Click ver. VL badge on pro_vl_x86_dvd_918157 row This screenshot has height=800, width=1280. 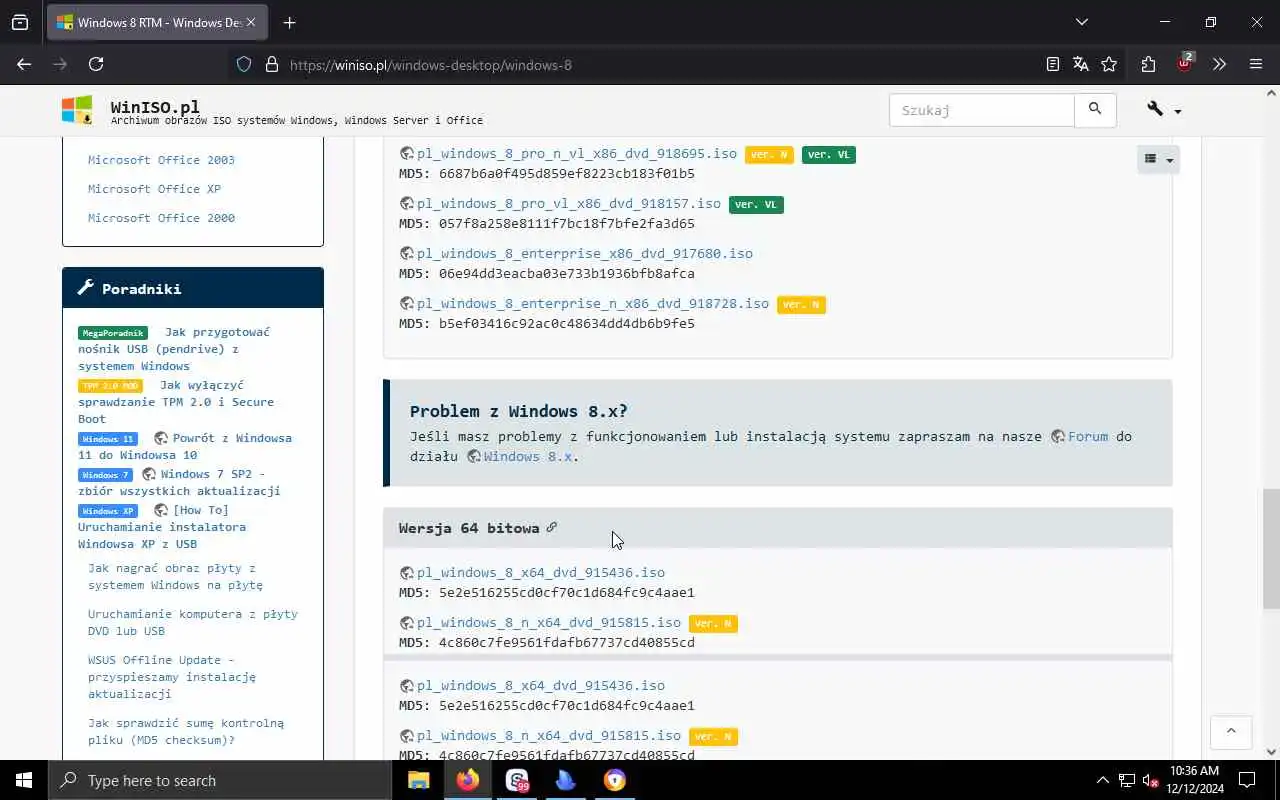(x=756, y=205)
